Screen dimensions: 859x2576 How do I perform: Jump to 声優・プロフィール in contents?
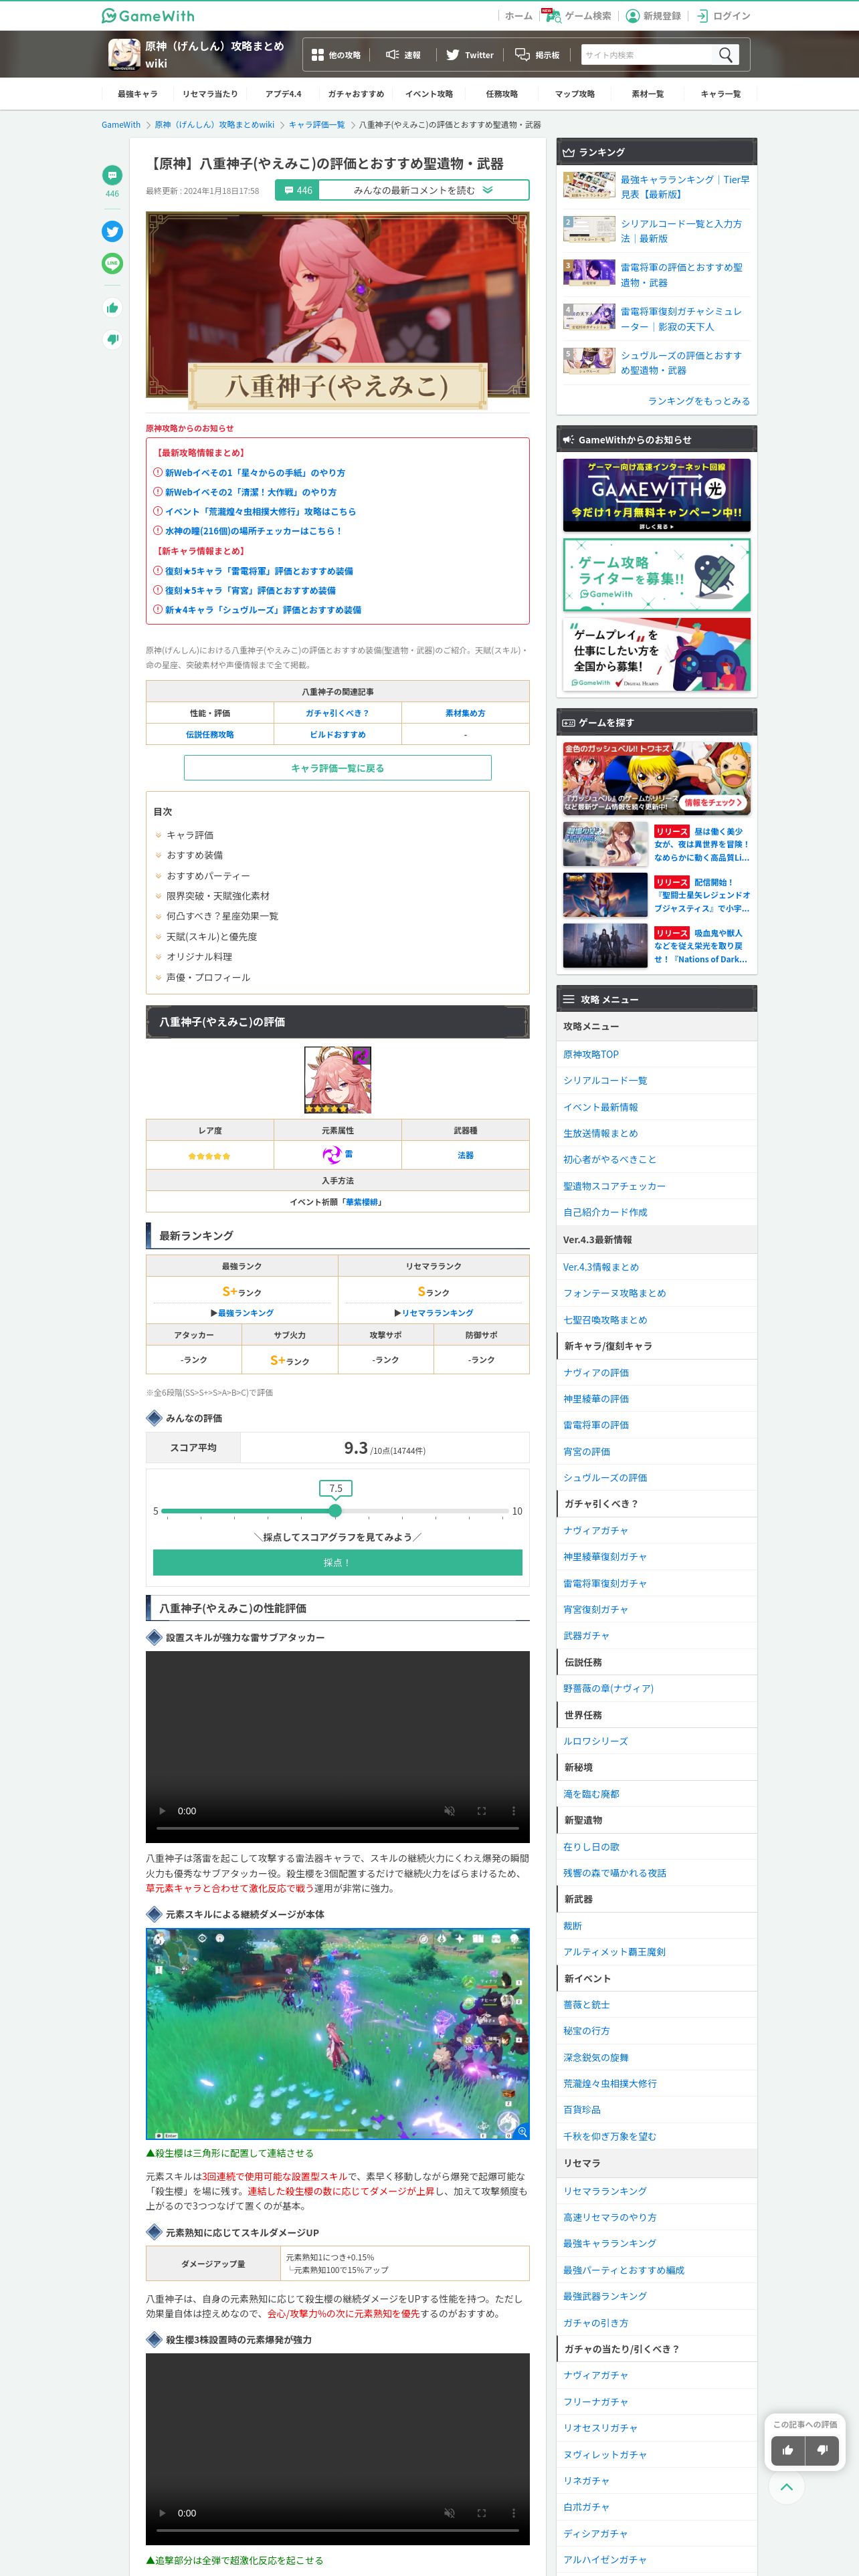pyautogui.click(x=208, y=978)
